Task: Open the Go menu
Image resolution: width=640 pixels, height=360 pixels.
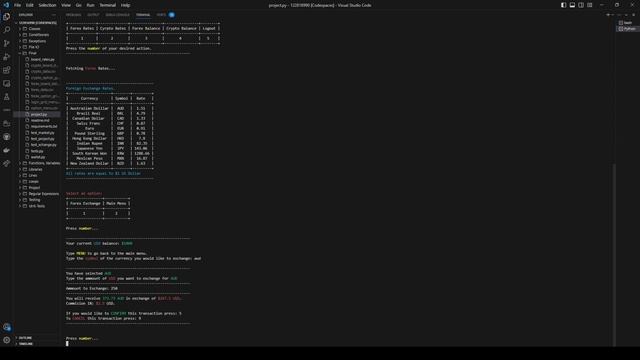Action: [x=78, y=5]
